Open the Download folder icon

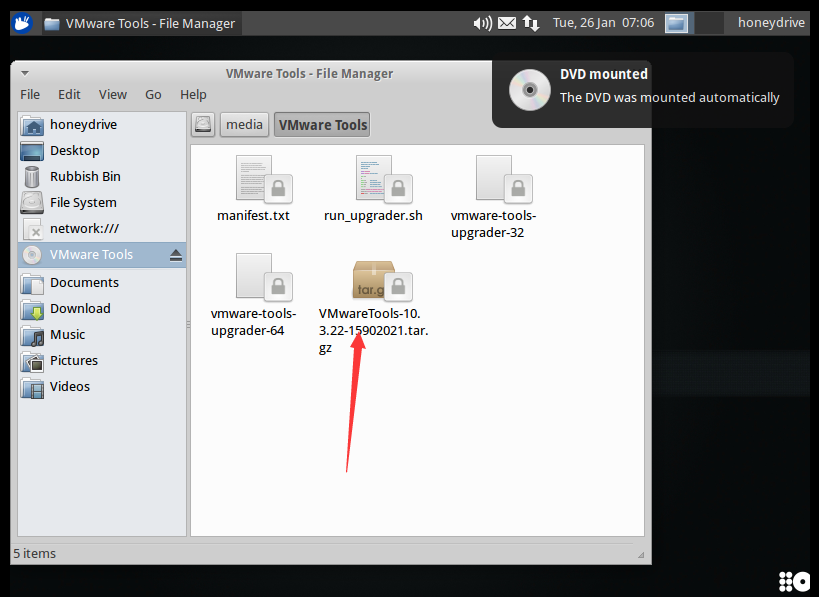[x=32, y=309]
